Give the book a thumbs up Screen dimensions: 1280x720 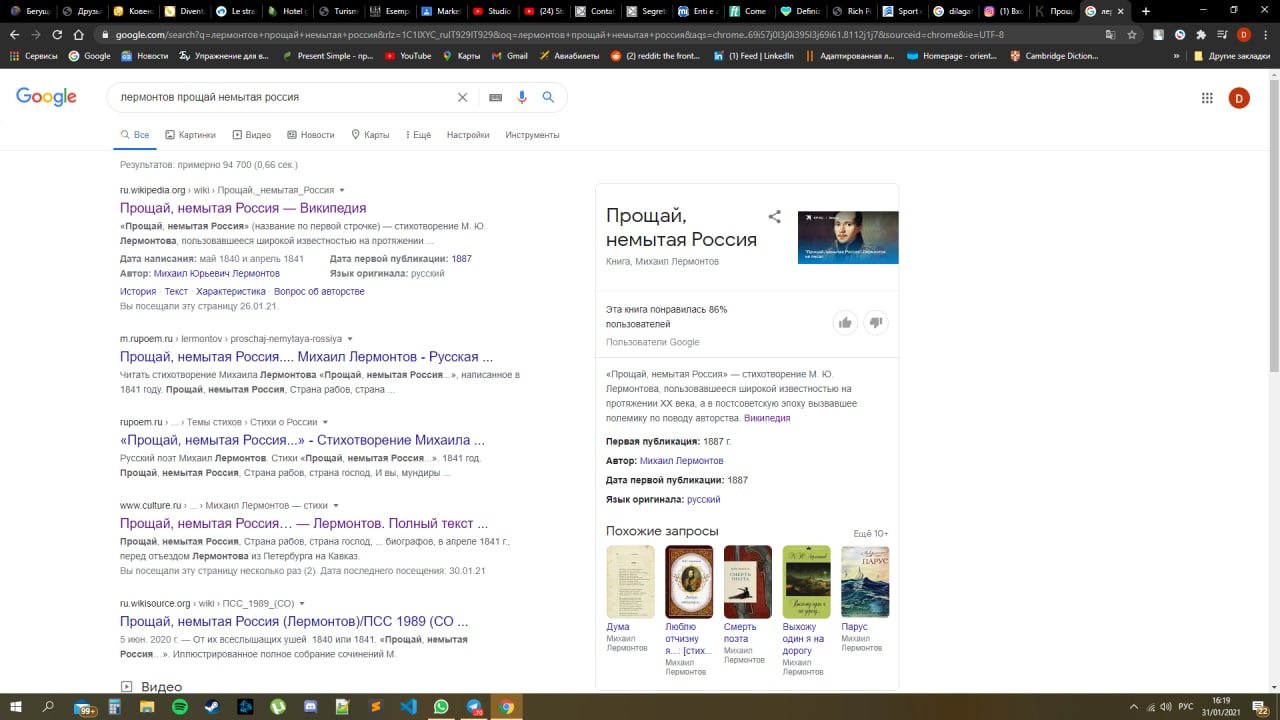coord(845,322)
